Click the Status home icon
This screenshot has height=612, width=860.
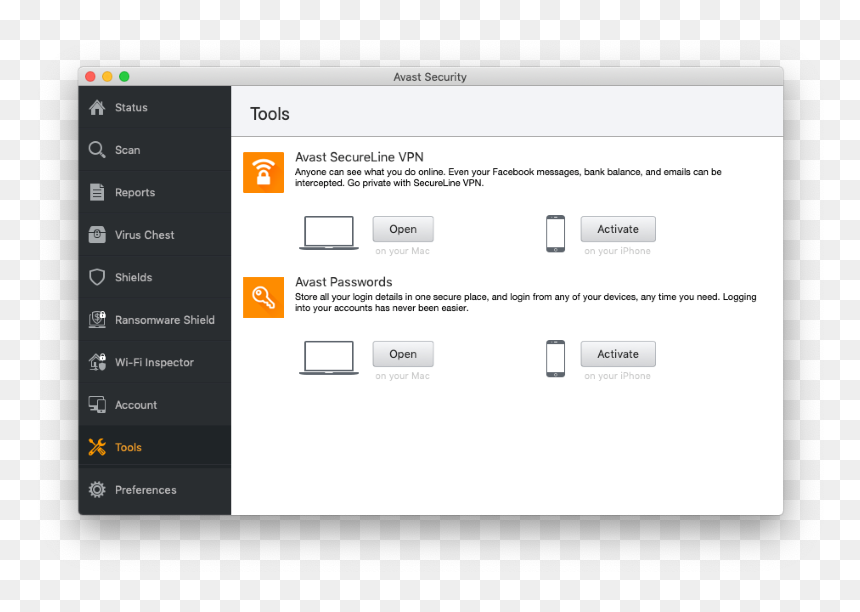tap(97, 107)
